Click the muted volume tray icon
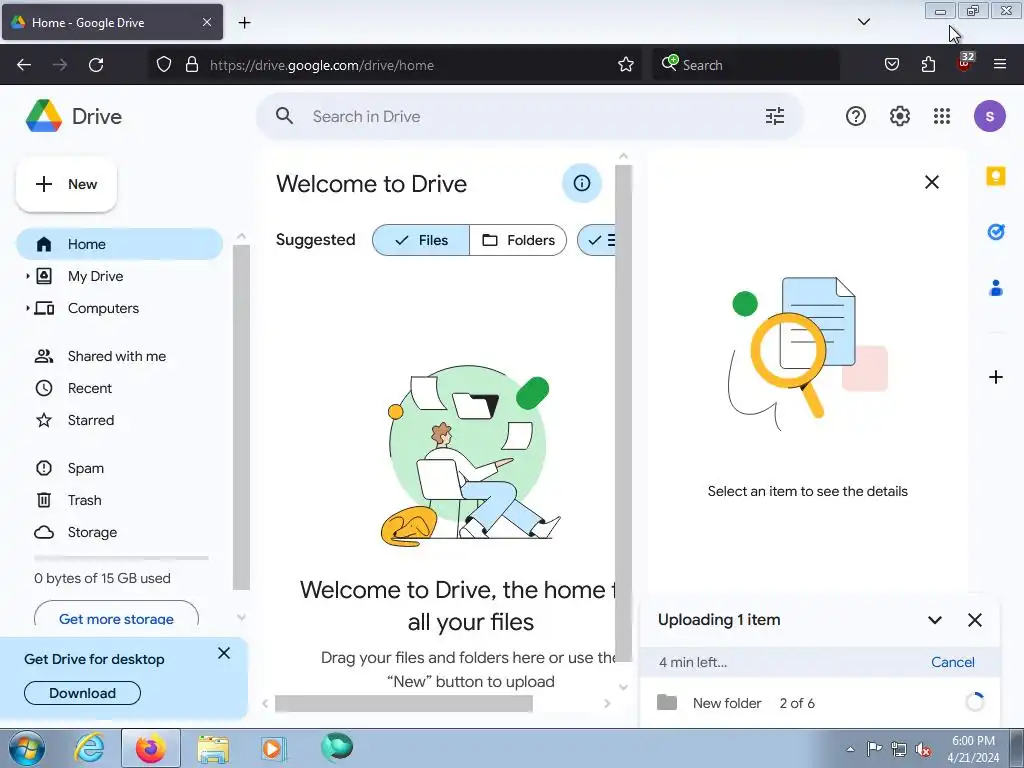Image resolution: width=1024 pixels, height=768 pixels. click(x=923, y=749)
